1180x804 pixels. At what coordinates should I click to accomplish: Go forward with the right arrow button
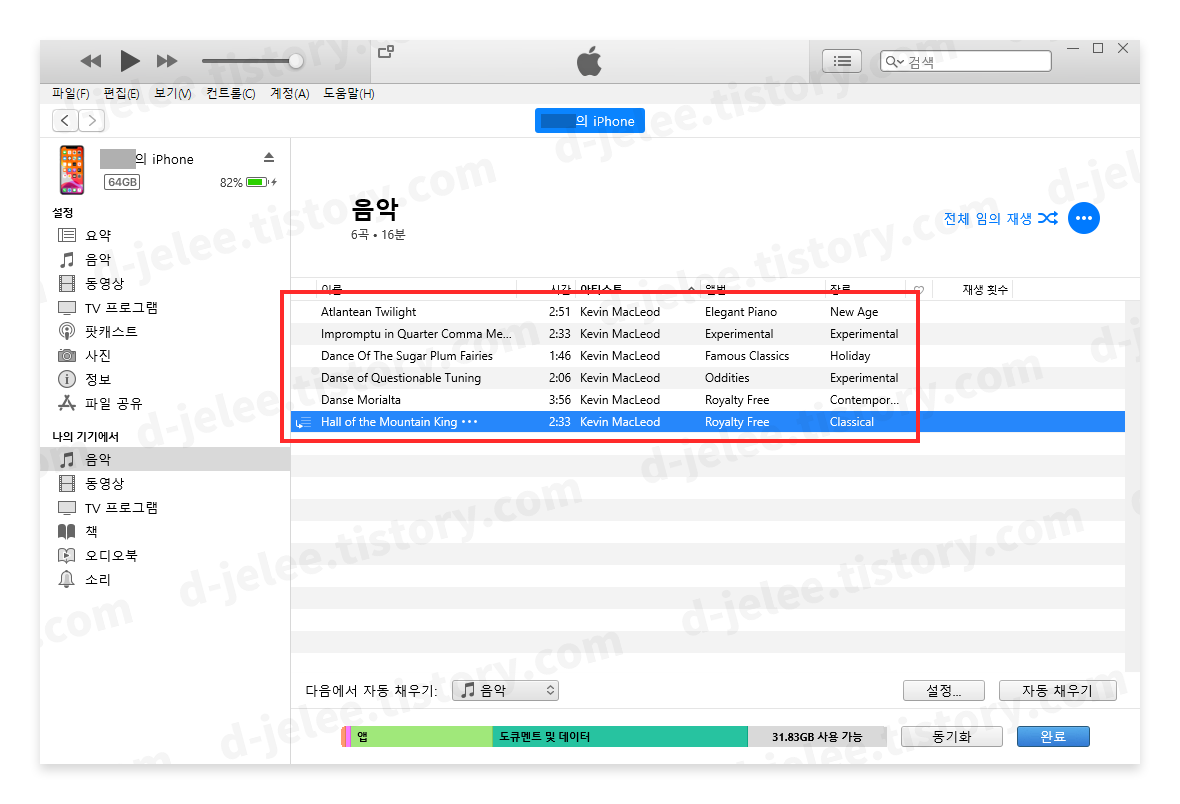coord(92,120)
